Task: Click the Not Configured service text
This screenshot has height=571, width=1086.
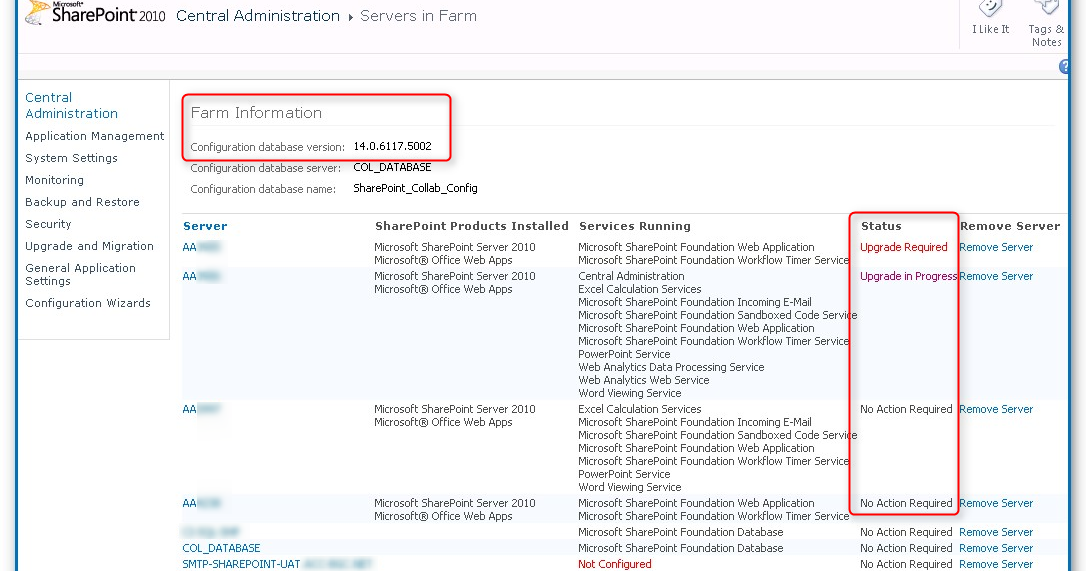Action: pos(615,564)
